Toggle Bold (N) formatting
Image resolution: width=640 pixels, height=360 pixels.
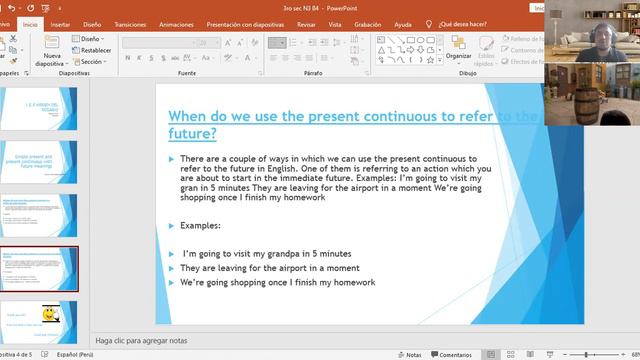coord(128,58)
